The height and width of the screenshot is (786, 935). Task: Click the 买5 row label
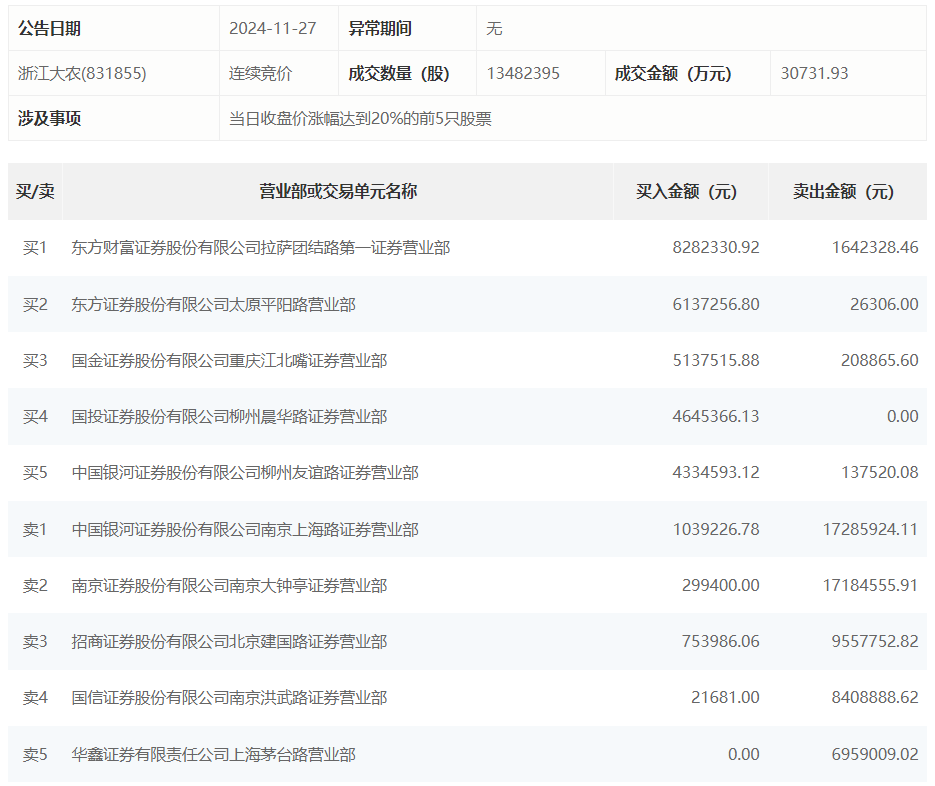click(x=35, y=473)
